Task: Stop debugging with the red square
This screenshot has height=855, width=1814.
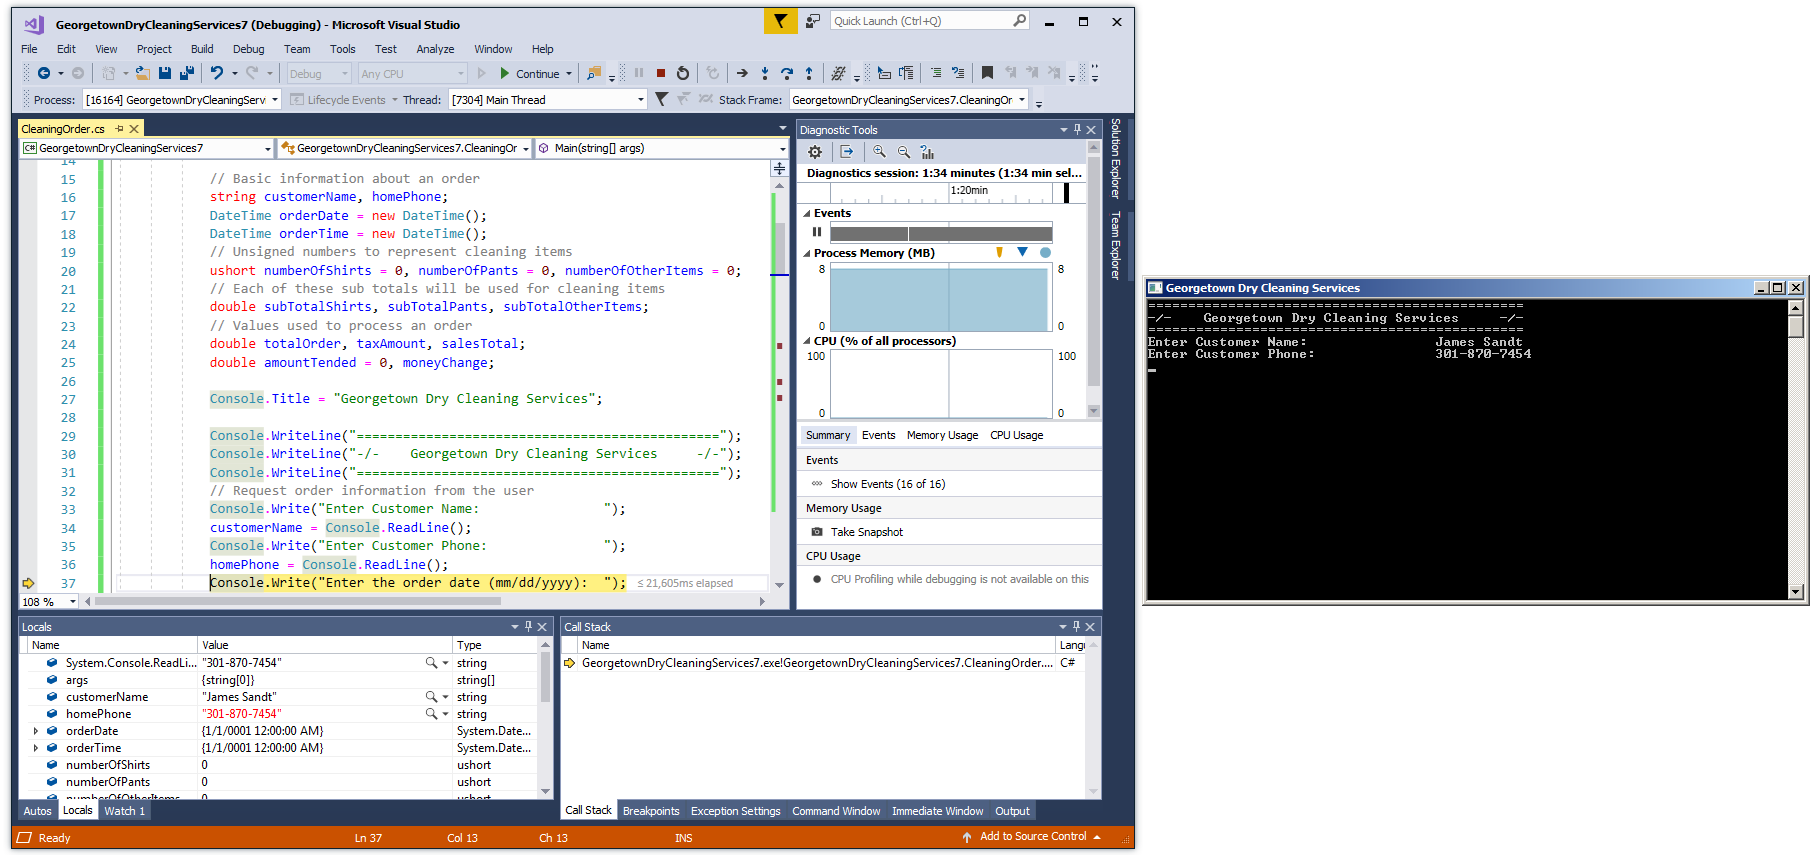Action: 661,73
